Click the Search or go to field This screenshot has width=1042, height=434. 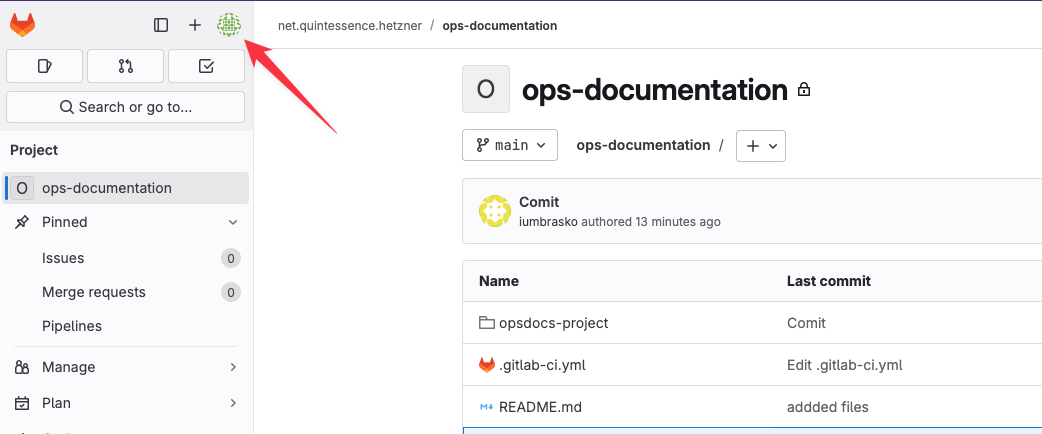pos(125,107)
